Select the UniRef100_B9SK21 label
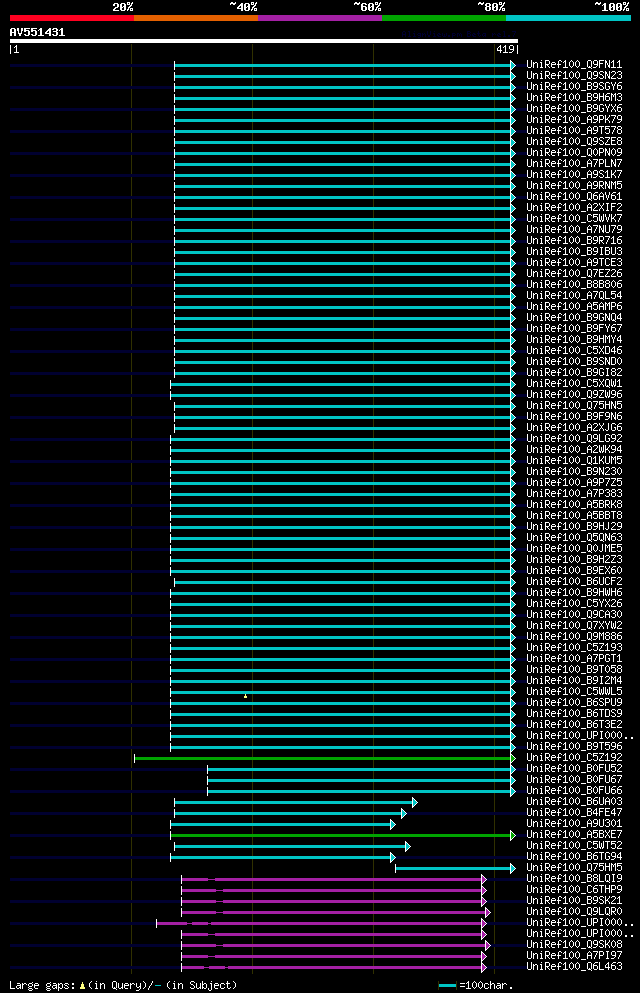 [574, 901]
